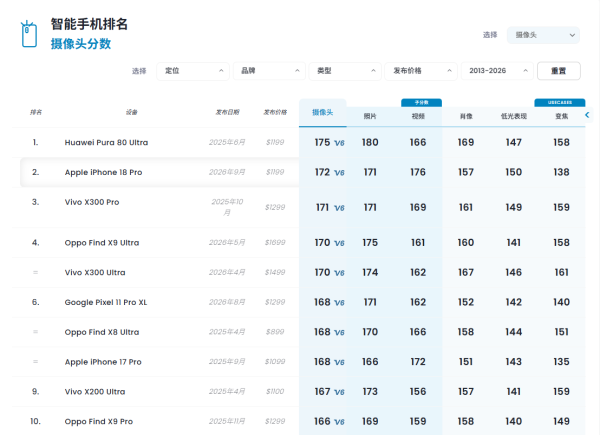
Task: Click rank number 10. in Oppo Find X9 Pro row
Action: click(x=35, y=422)
